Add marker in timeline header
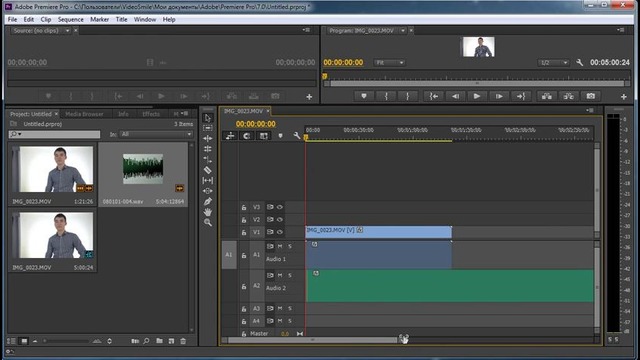Image resolution: width=640 pixels, height=360 pixels. click(x=280, y=136)
